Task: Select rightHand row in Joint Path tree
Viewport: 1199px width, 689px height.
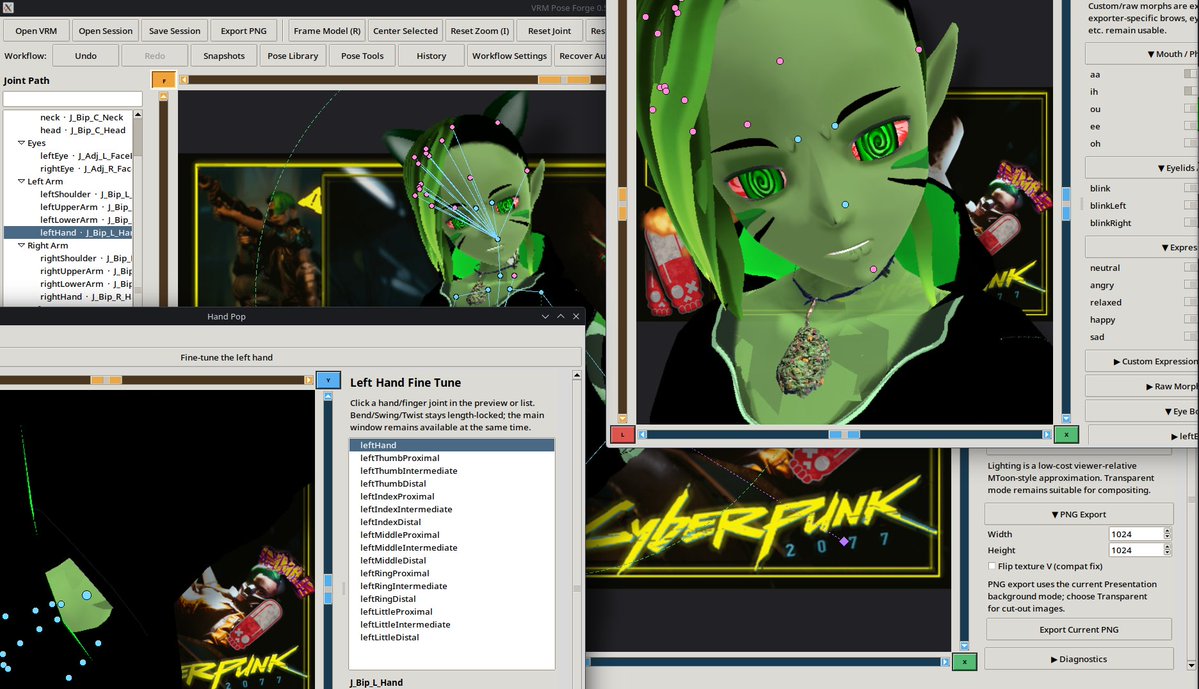Action: (x=69, y=297)
